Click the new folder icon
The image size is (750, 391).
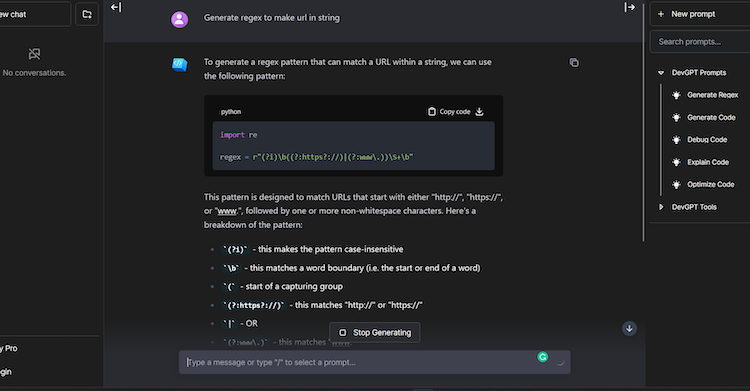(x=87, y=14)
